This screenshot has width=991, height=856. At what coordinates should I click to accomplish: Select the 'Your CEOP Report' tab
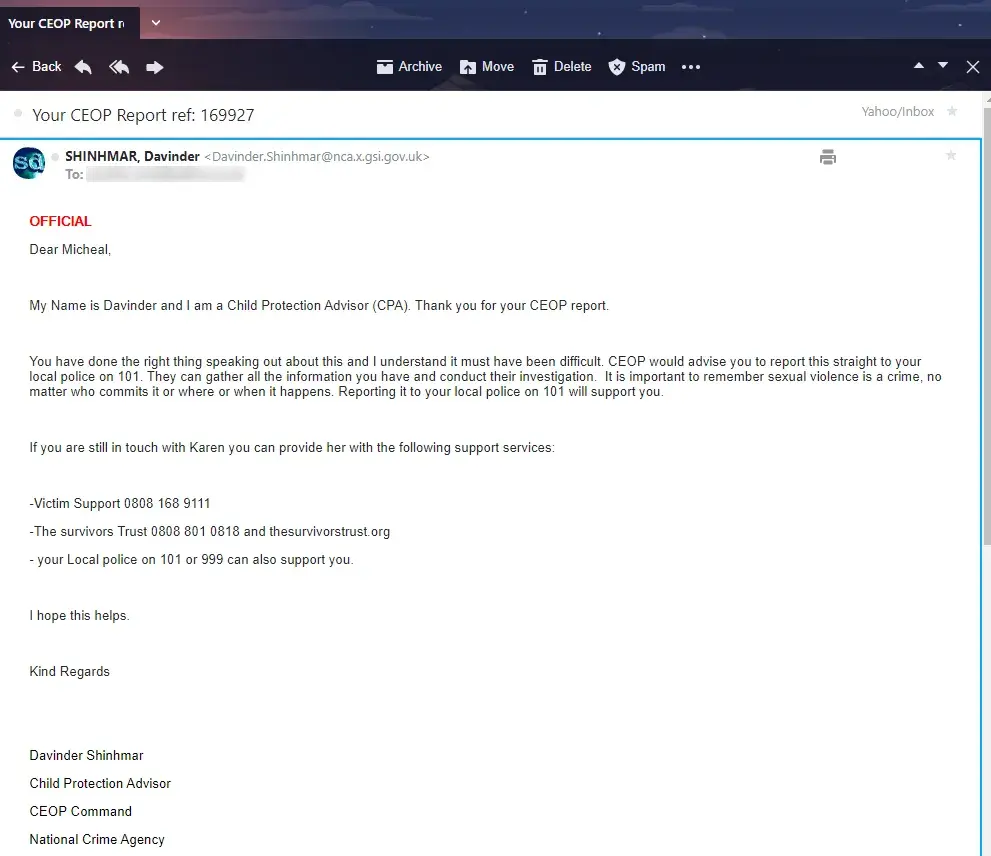(66, 23)
